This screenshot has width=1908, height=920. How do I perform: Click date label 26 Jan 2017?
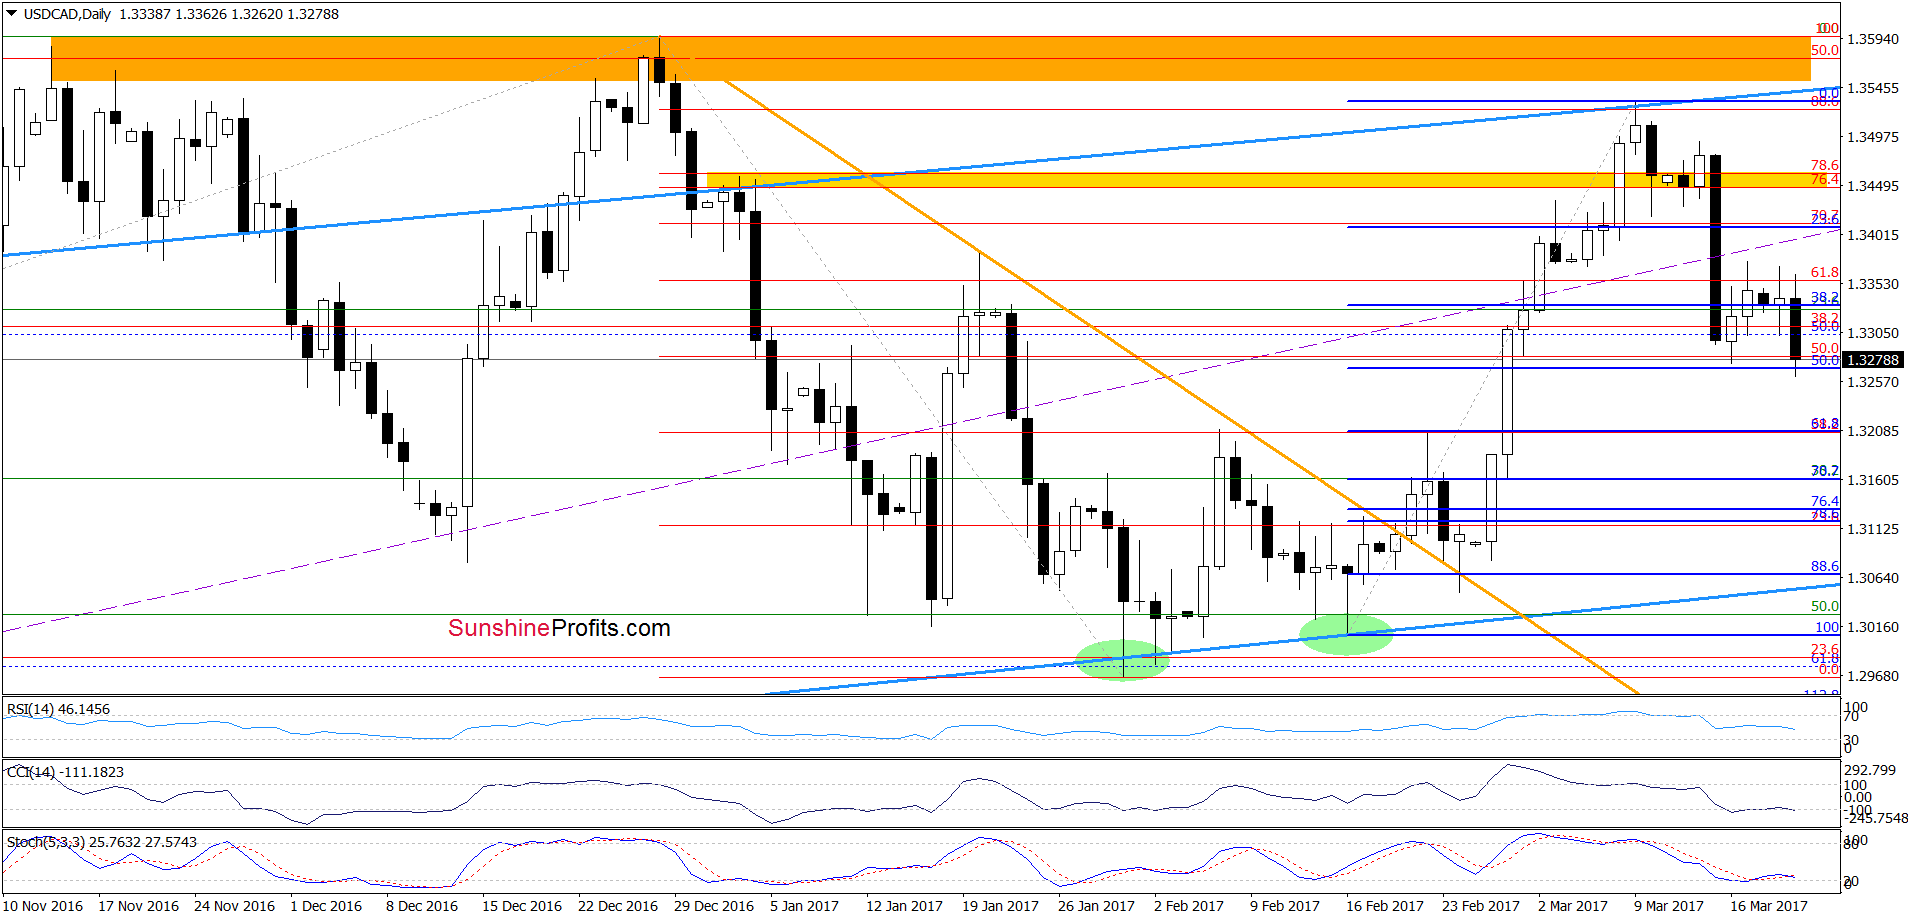tap(1096, 906)
